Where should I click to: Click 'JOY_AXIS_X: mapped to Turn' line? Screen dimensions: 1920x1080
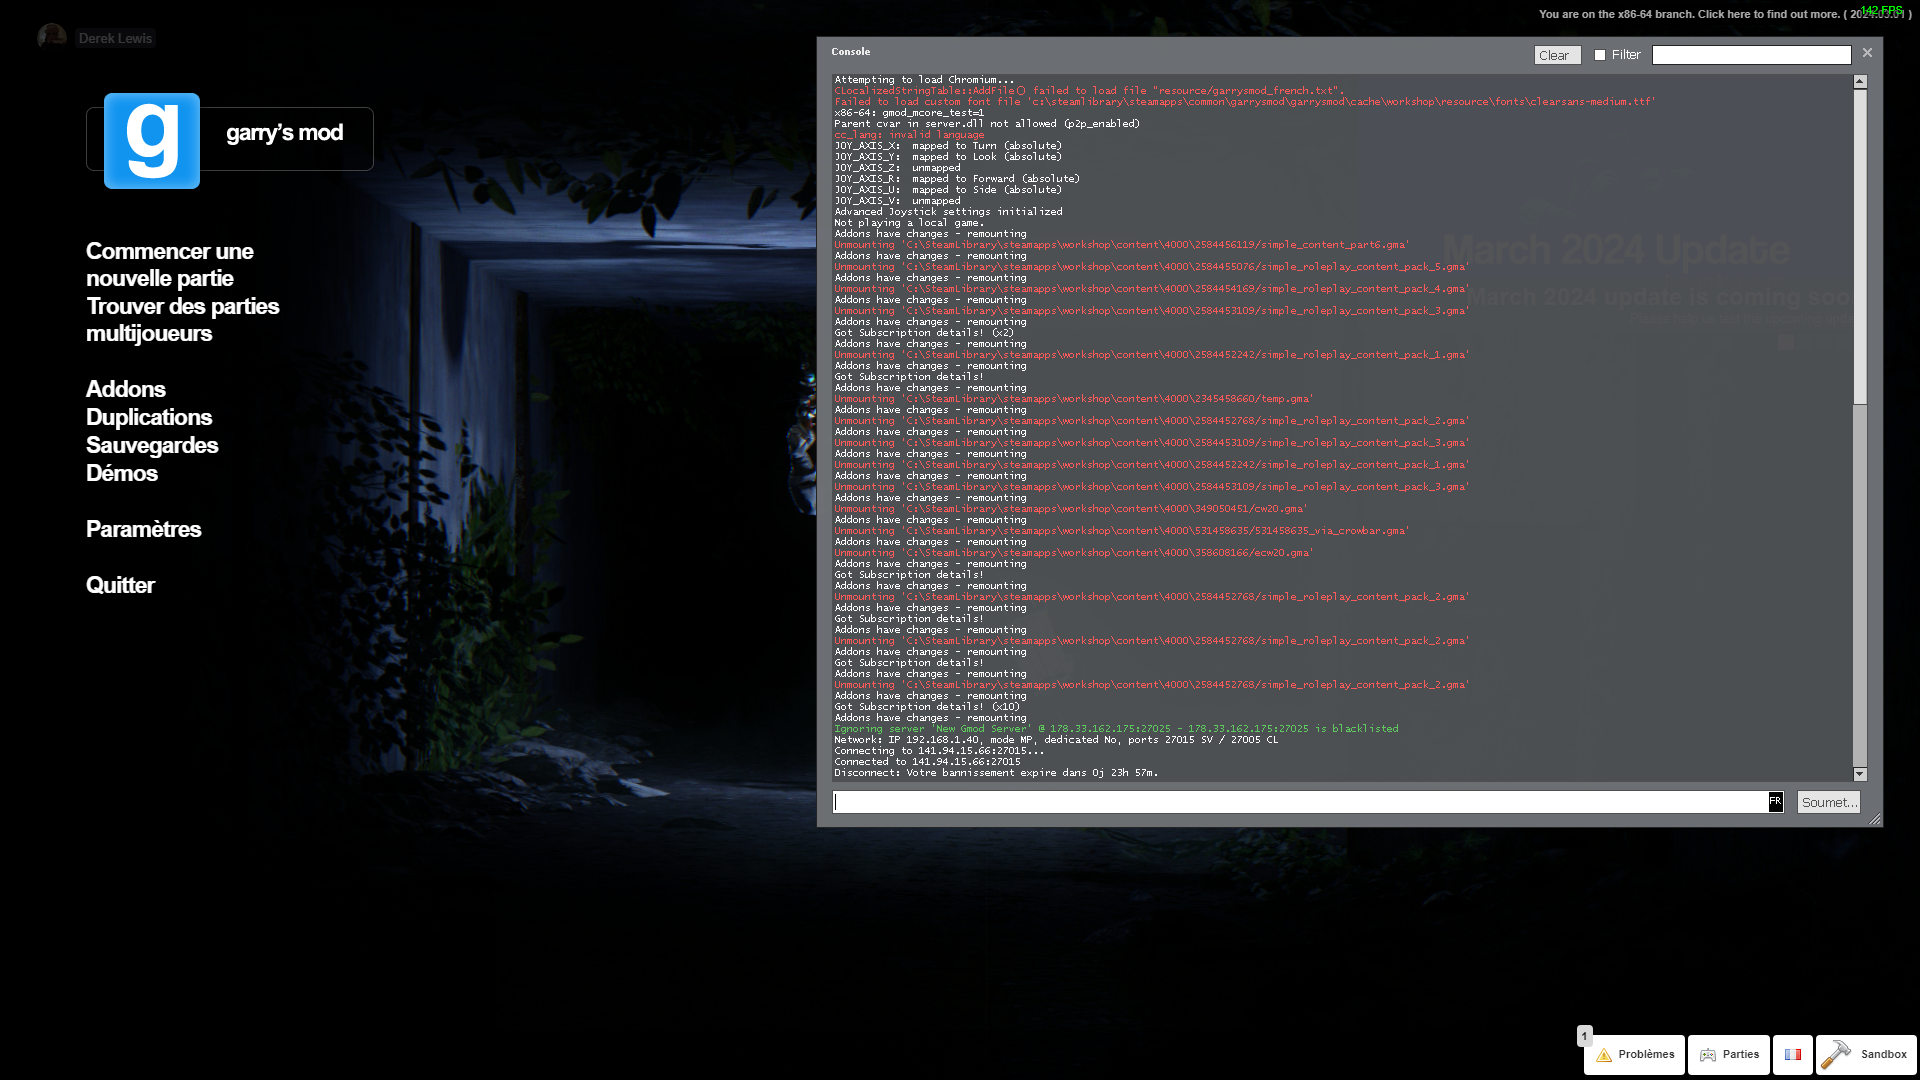coord(948,146)
